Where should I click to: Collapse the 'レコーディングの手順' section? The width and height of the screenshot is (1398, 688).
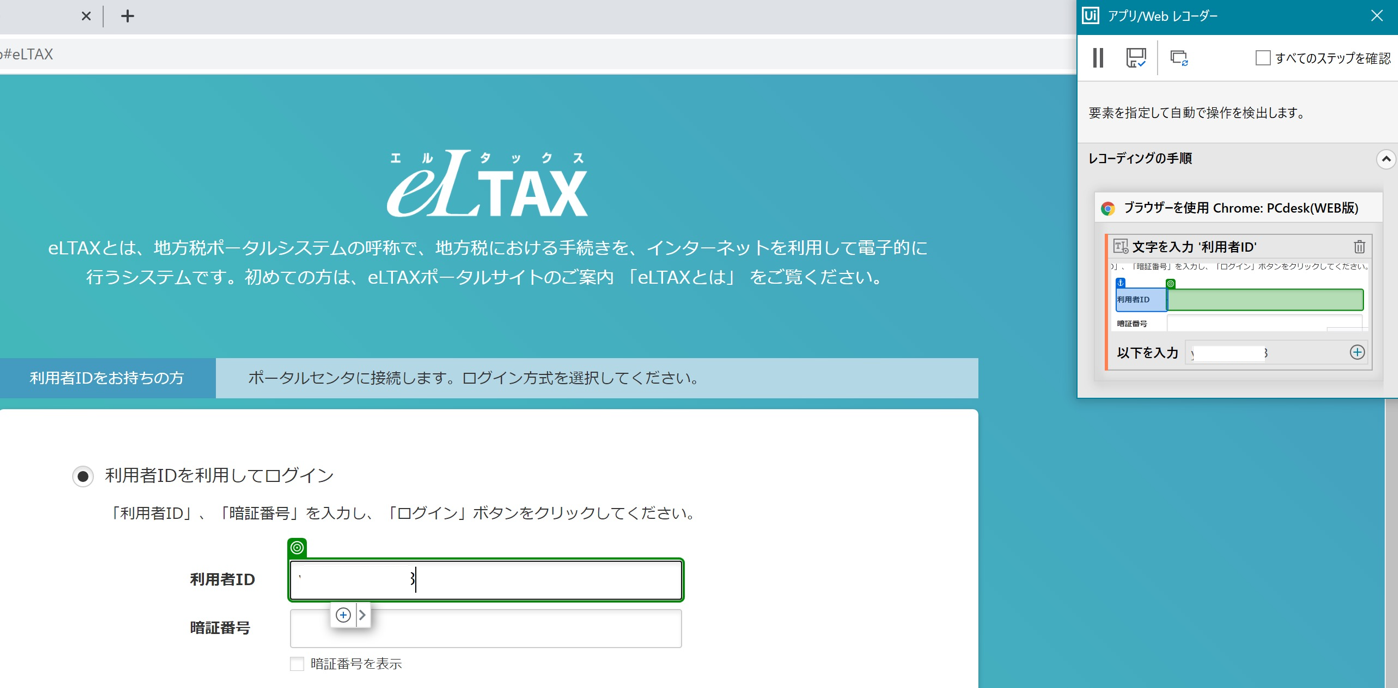pyautogui.click(x=1385, y=159)
